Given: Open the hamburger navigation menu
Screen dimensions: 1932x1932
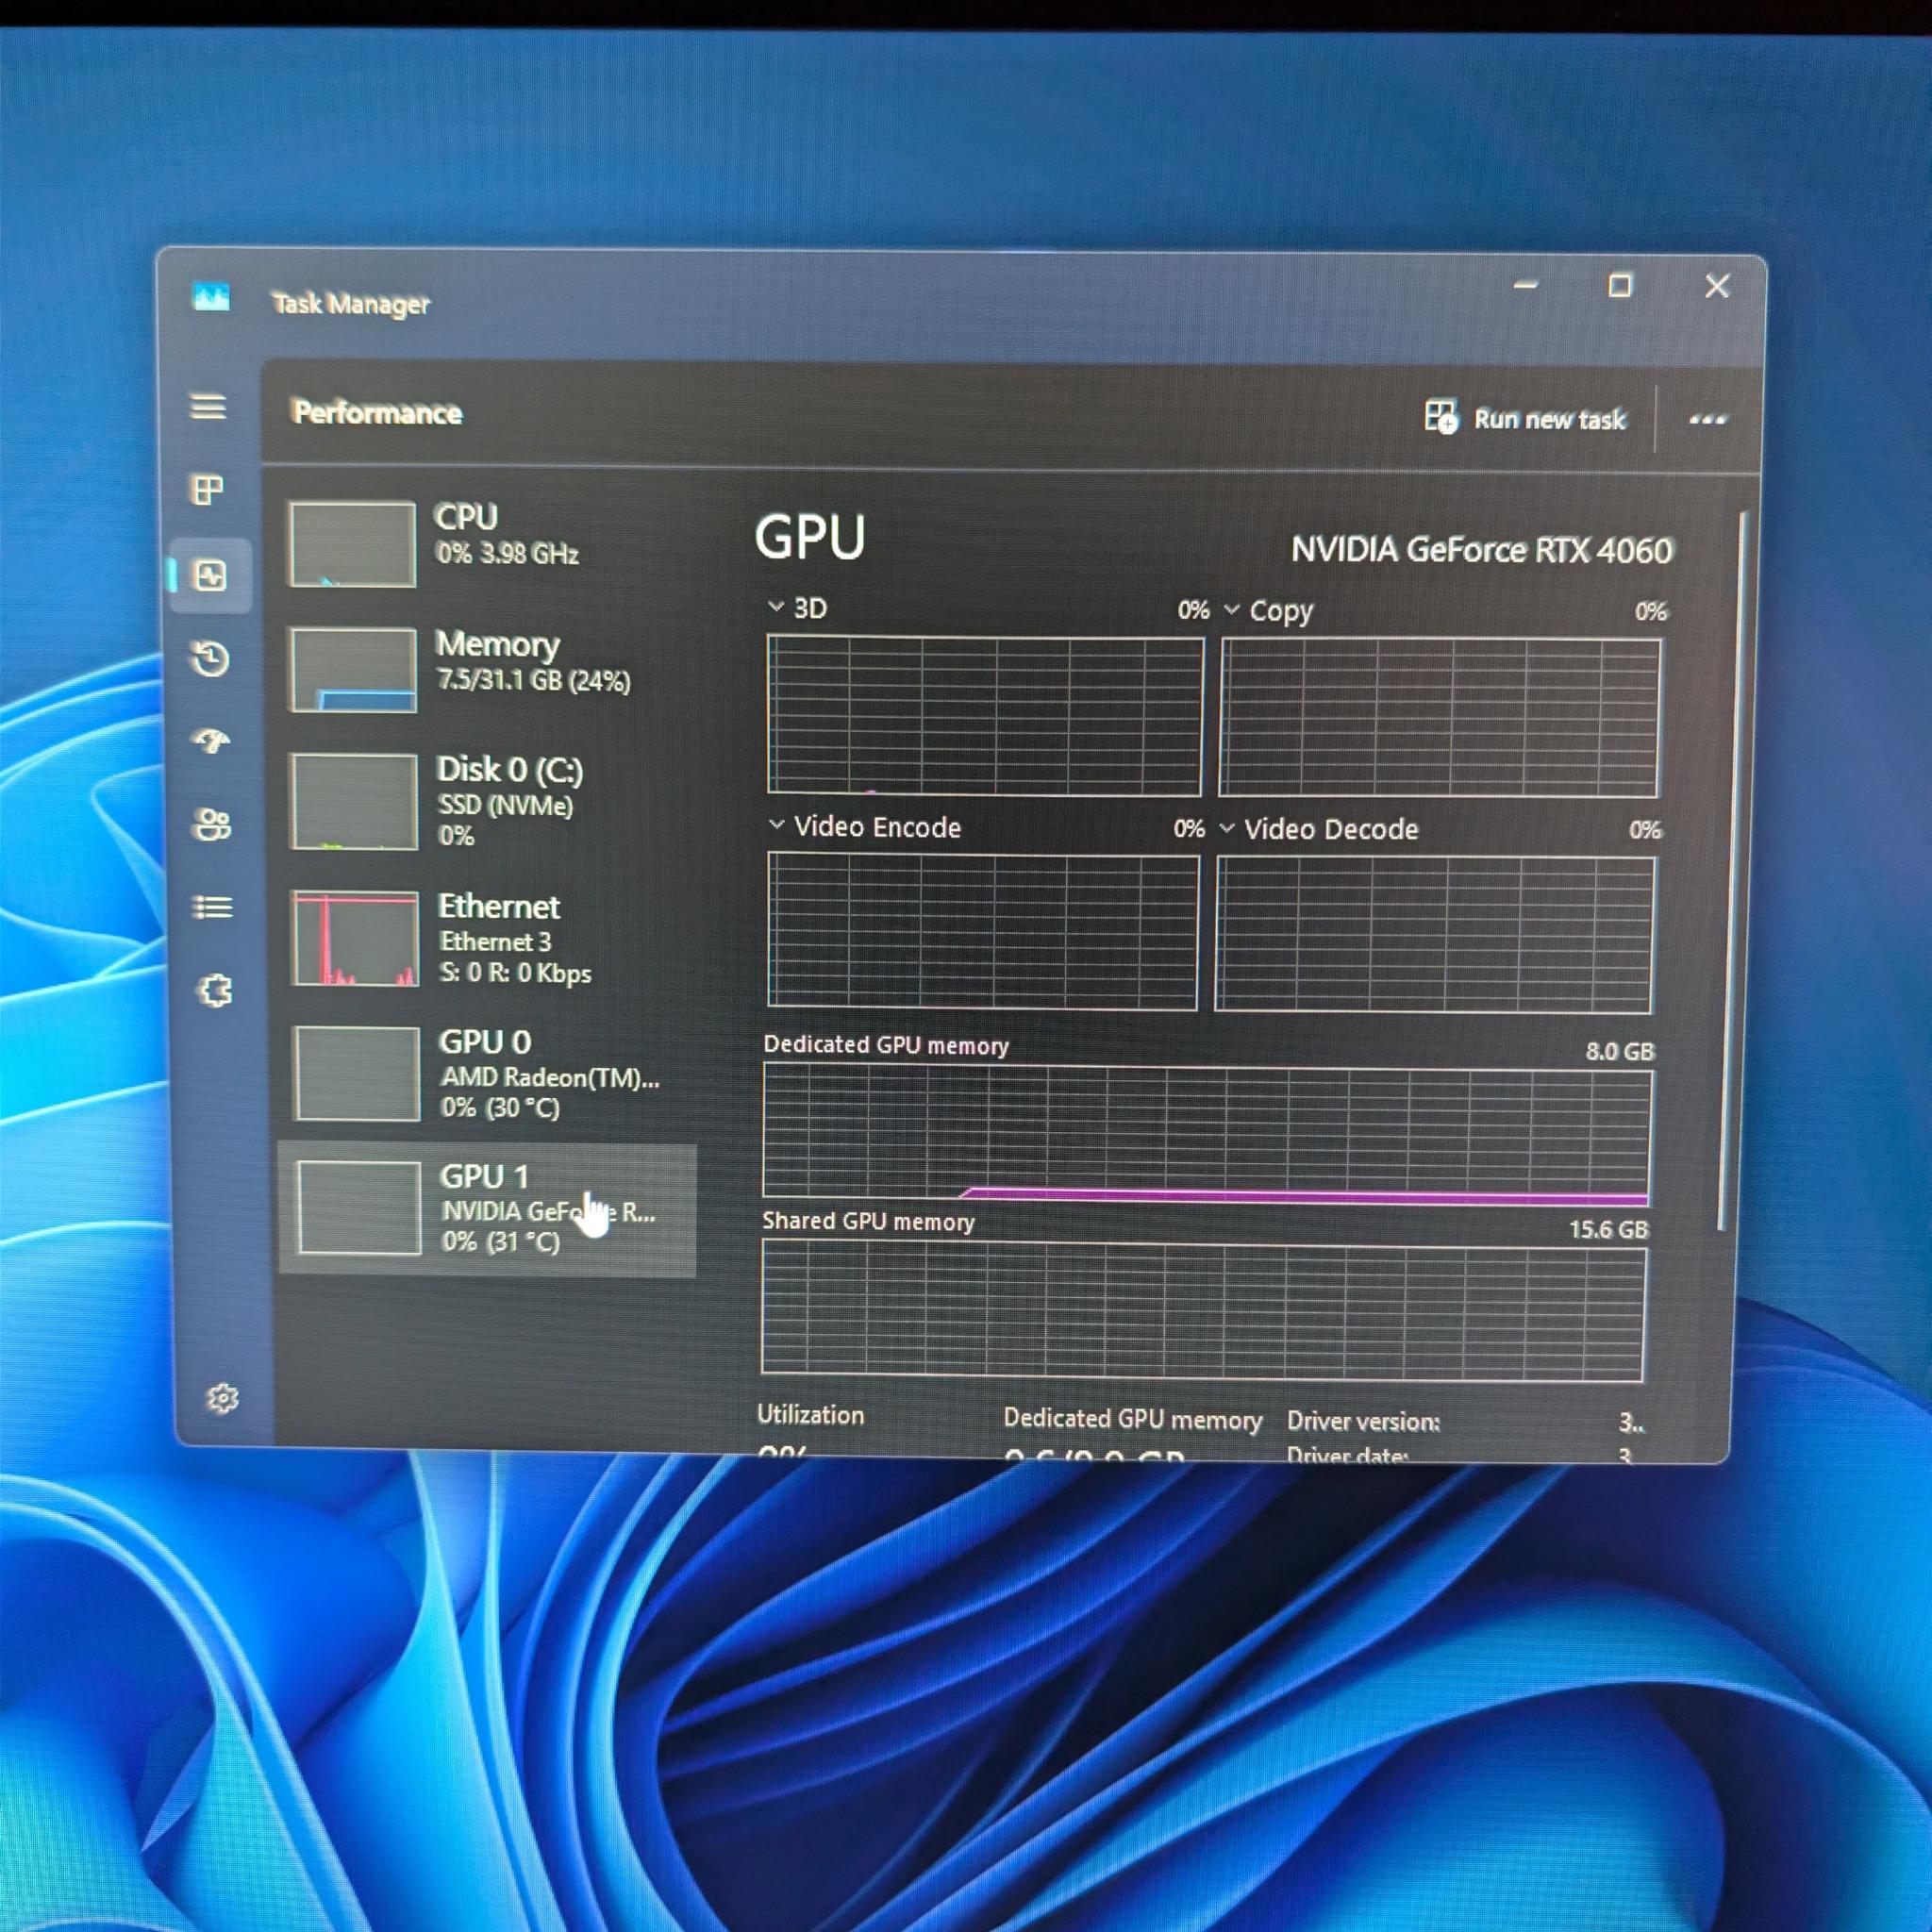Looking at the screenshot, I should pyautogui.click(x=208, y=406).
